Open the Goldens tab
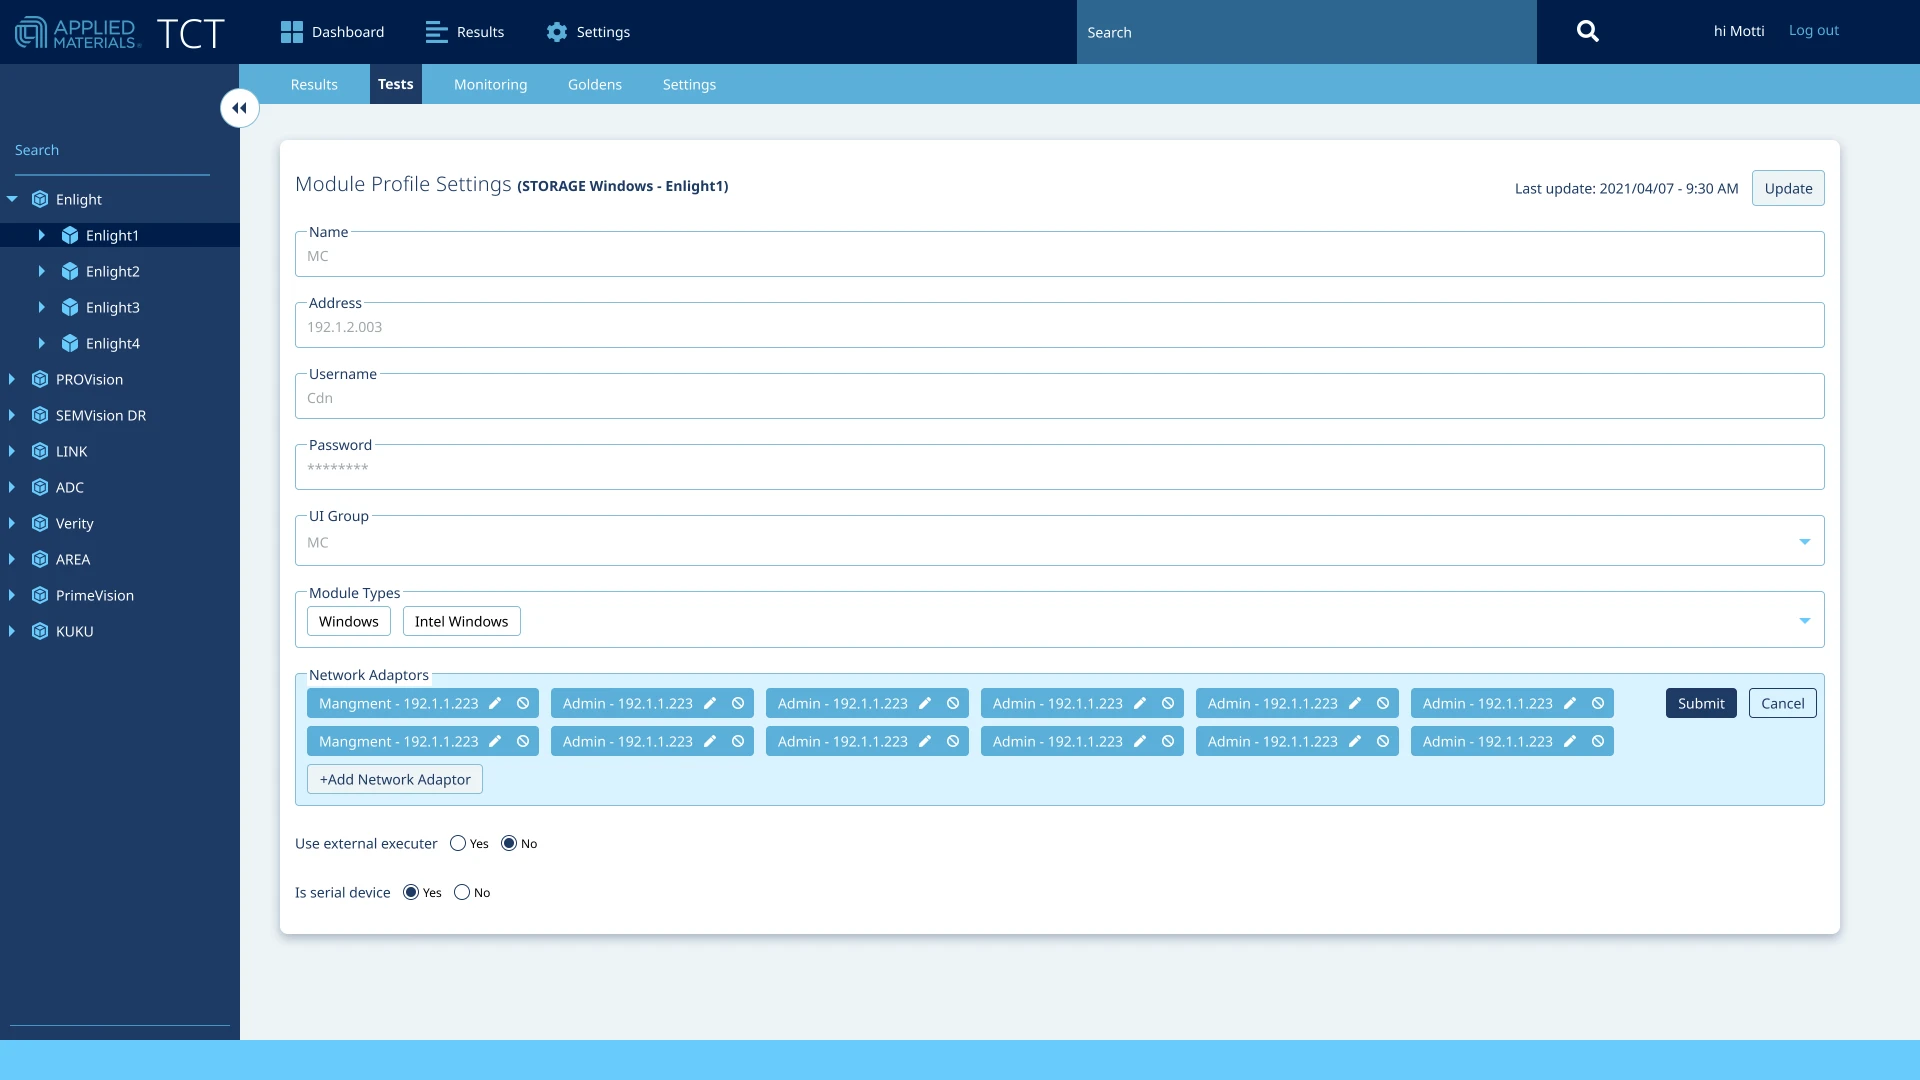Viewport: 1920px width, 1080px height. pos(594,84)
